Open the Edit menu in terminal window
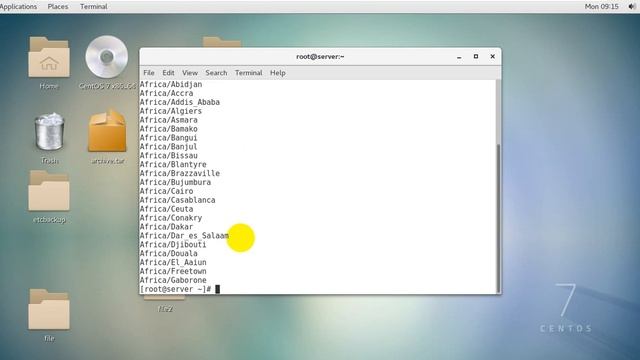The height and width of the screenshot is (360, 640). point(168,73)
